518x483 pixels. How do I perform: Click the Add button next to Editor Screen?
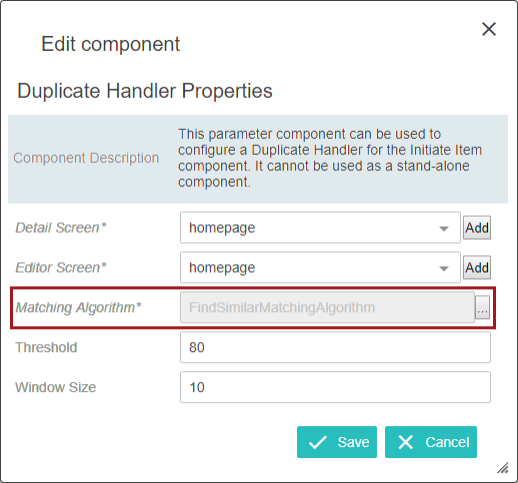coord(477,267)
